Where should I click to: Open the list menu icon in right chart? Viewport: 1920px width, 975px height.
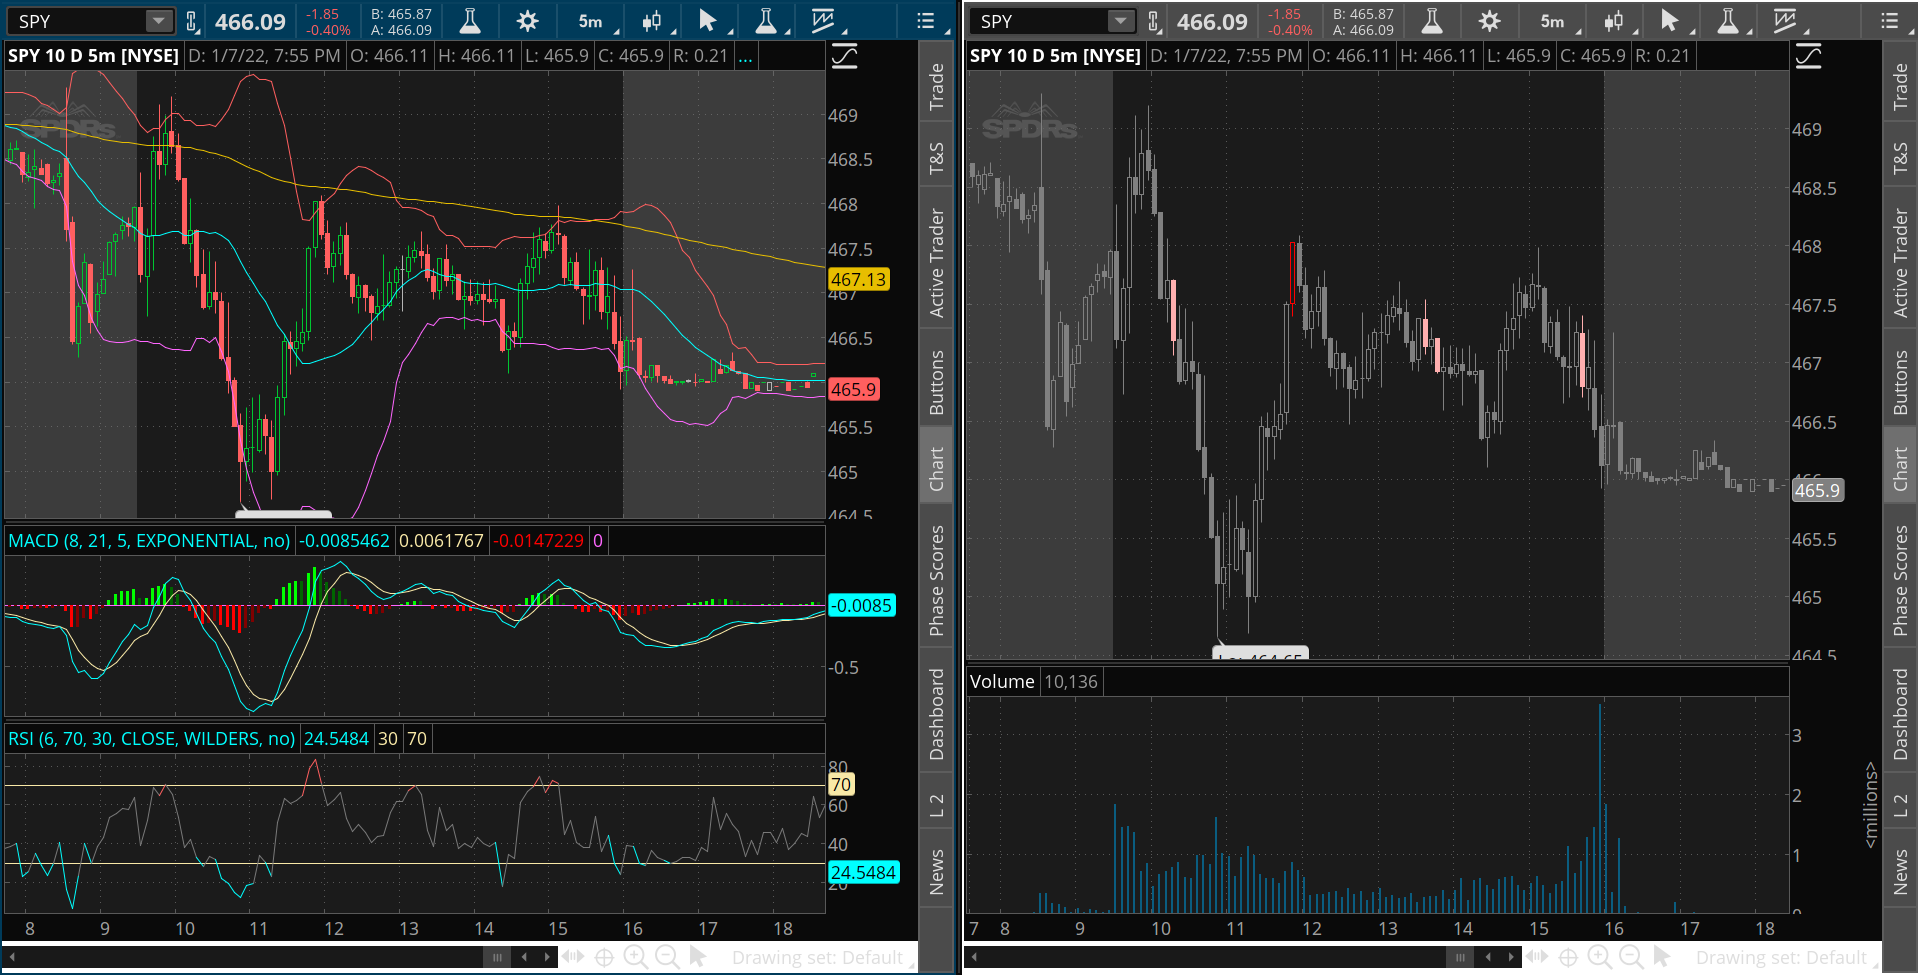pyautogui.click(x=1889, y=21)
